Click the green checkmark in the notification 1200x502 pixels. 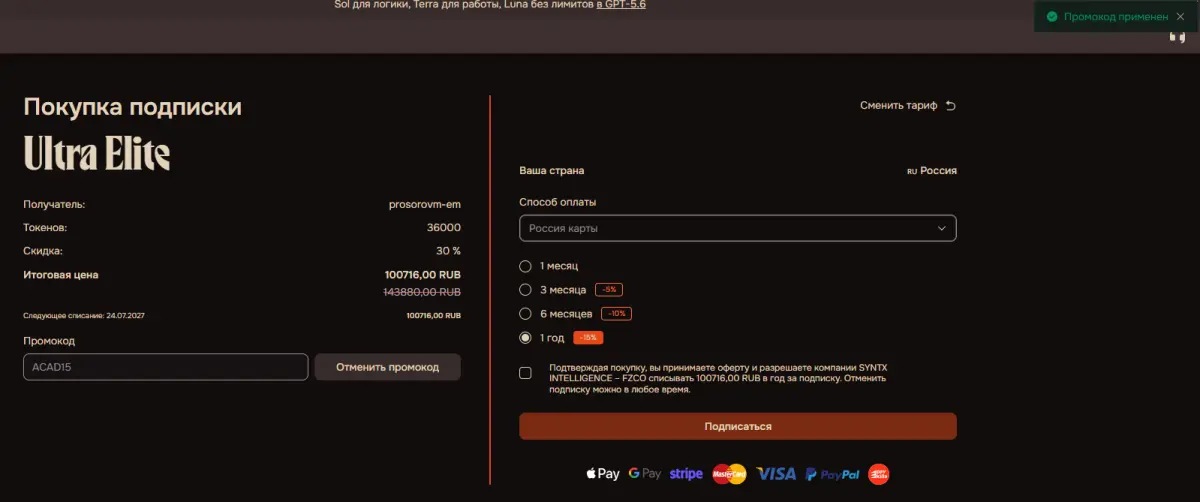click(1051, 16)
